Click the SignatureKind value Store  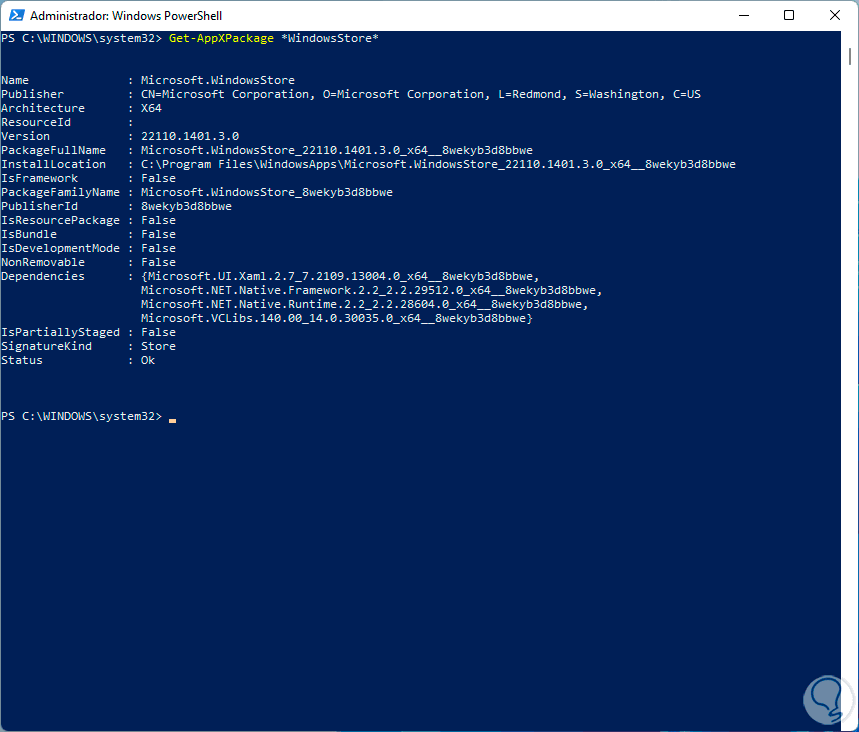pyautogui.click(x=158, y=346)
